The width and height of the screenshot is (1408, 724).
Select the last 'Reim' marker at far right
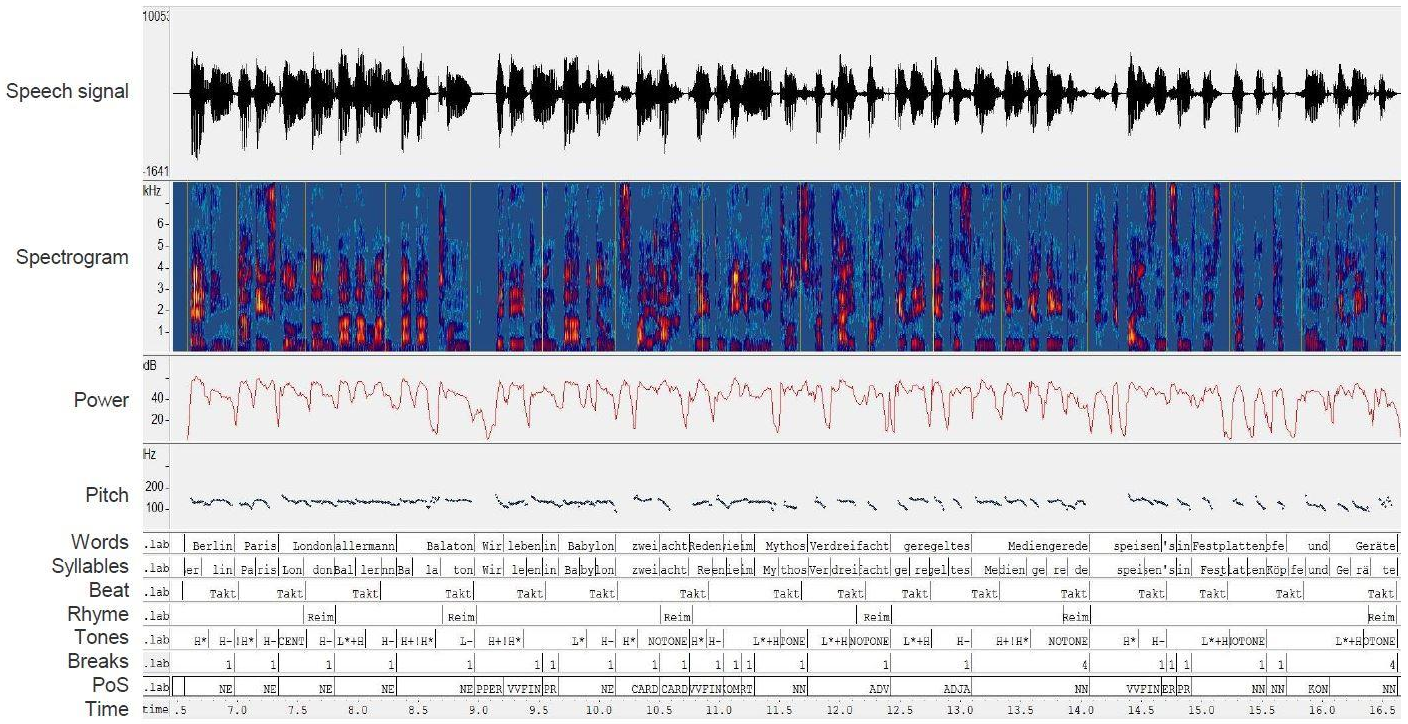1381,617
